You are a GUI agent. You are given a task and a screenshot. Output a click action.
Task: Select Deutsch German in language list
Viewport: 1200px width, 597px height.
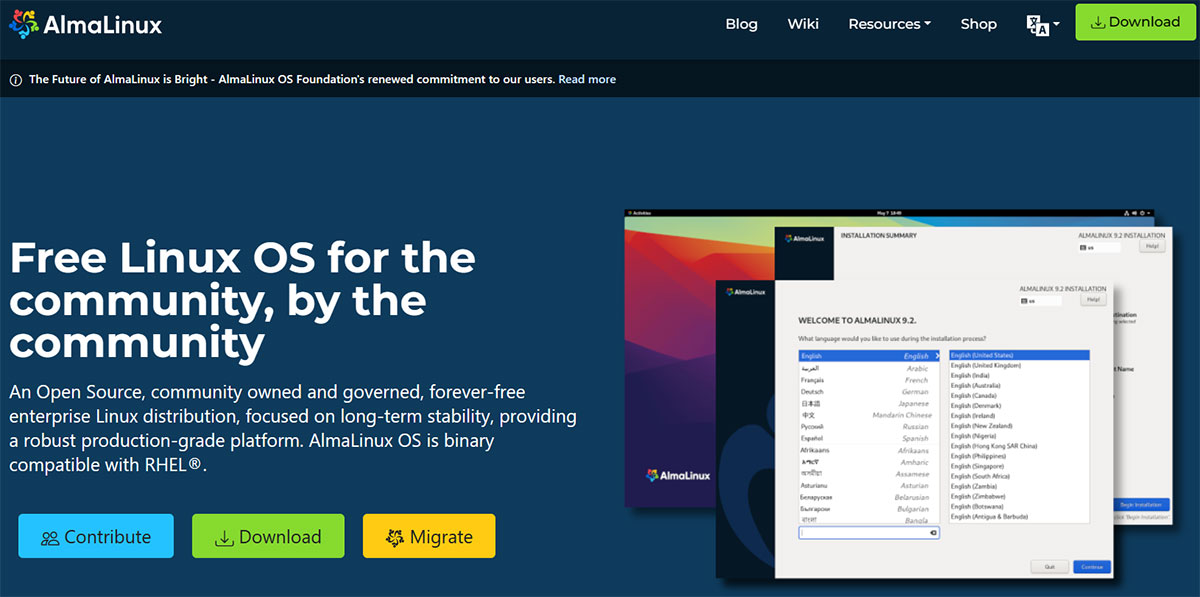[x=869, y=392]
